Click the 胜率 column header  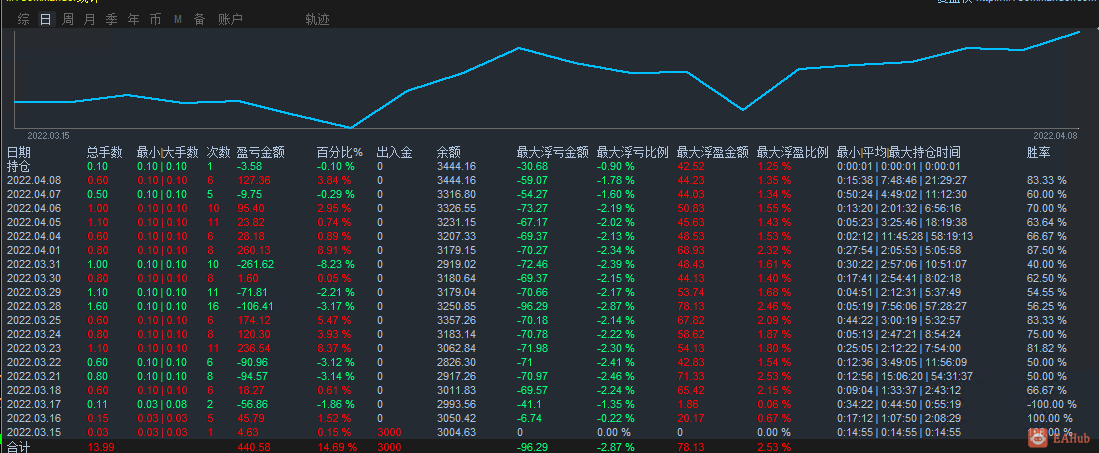click(1039, 152)
